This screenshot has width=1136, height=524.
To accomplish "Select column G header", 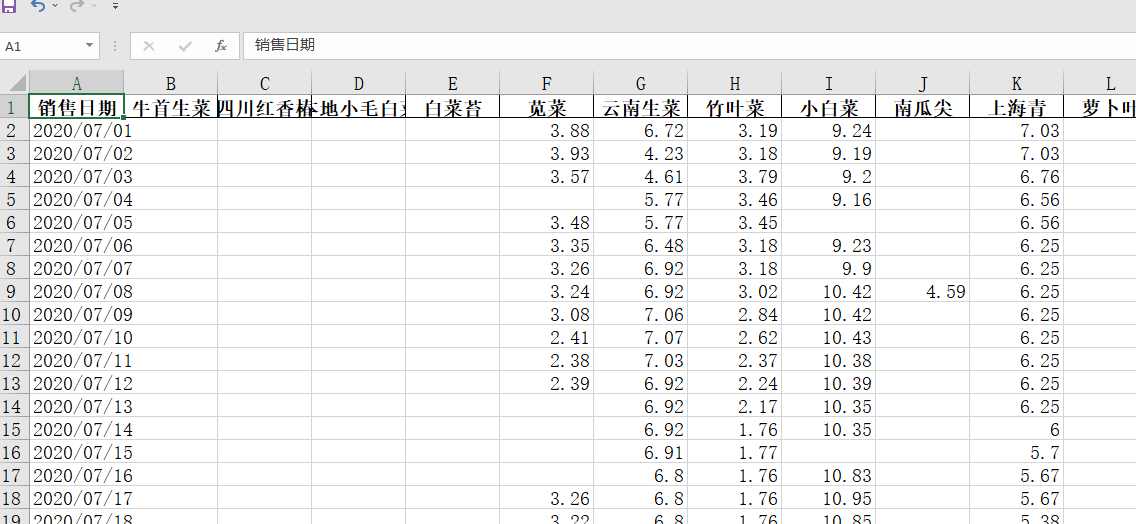I will [x=640, y=84].
